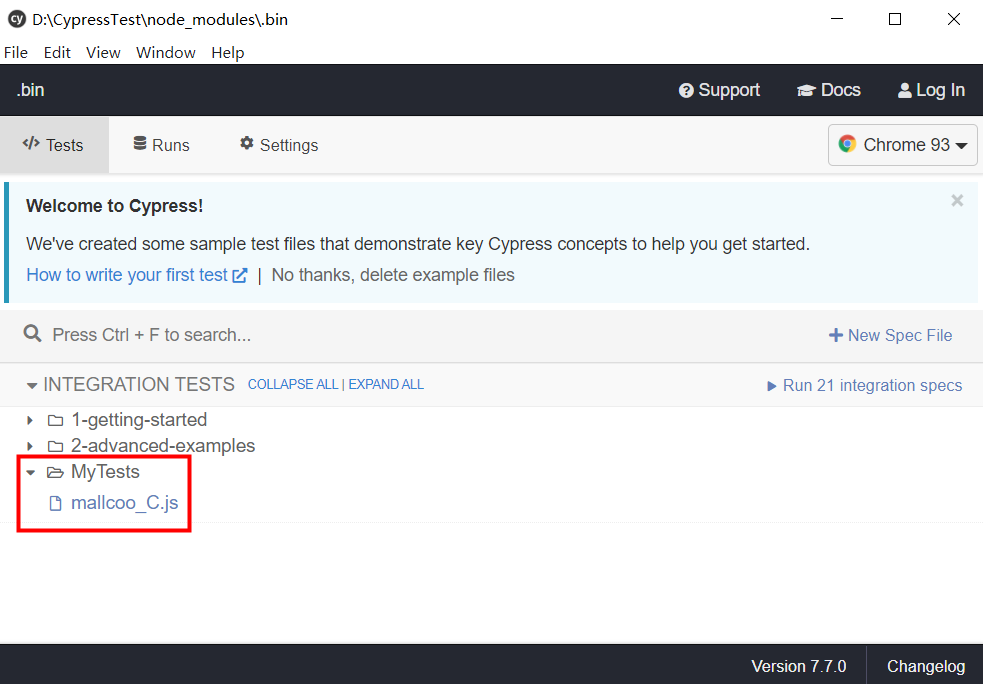
Task: Open the Help menu
Action: click(228, 53)
